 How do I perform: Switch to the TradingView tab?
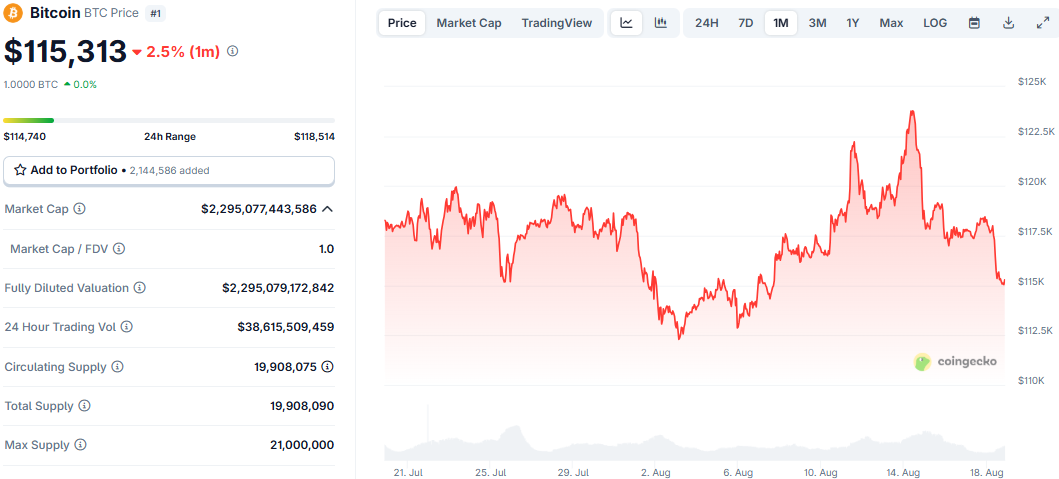557,23
